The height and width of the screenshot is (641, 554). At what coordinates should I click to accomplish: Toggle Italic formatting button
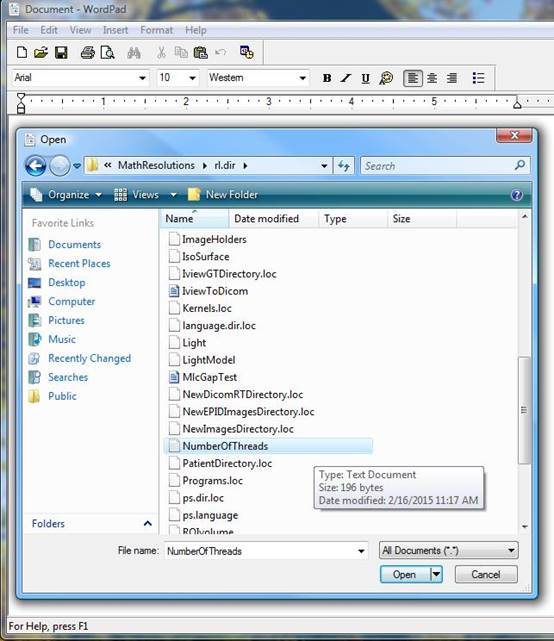click(x=346, y=78)
